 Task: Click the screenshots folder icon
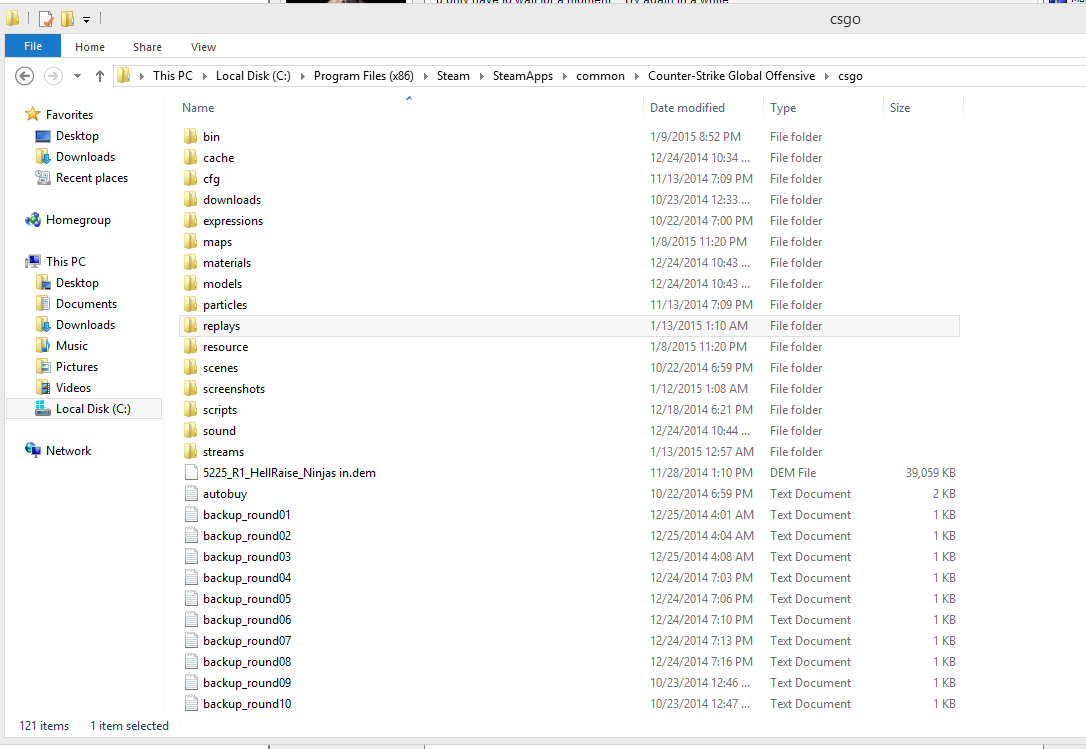(x=190, y=389)
